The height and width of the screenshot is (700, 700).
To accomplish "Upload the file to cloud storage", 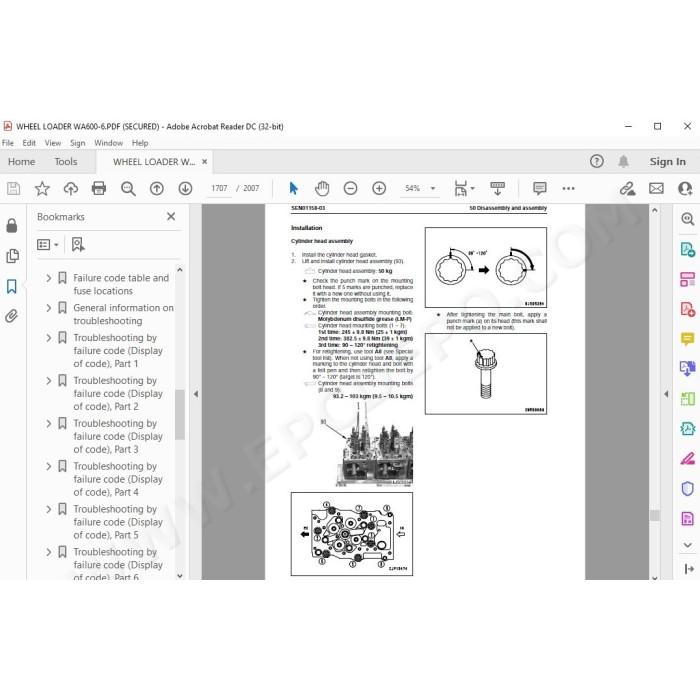I will pos(71,188).
